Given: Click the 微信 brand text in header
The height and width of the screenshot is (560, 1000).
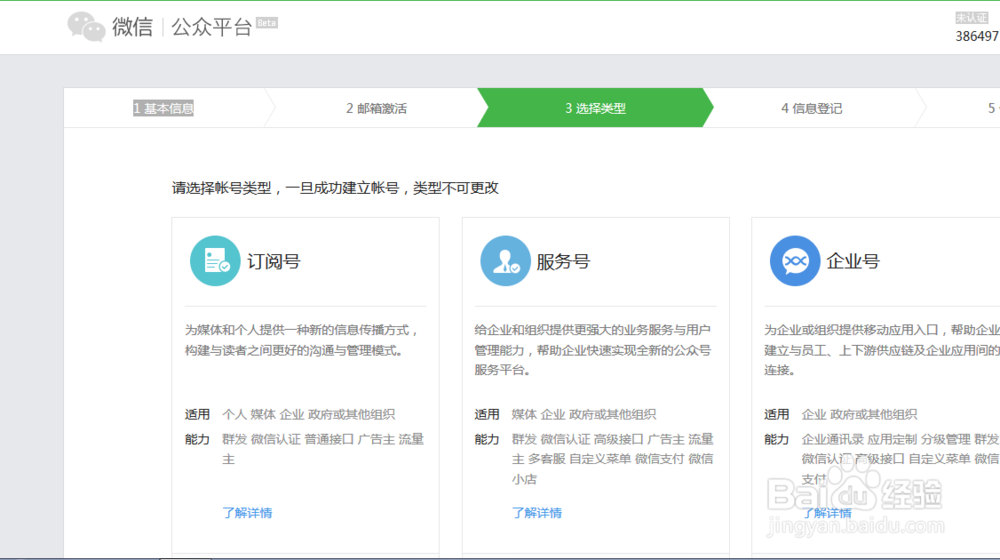Looking at the screenshot, I should point(133,27).
